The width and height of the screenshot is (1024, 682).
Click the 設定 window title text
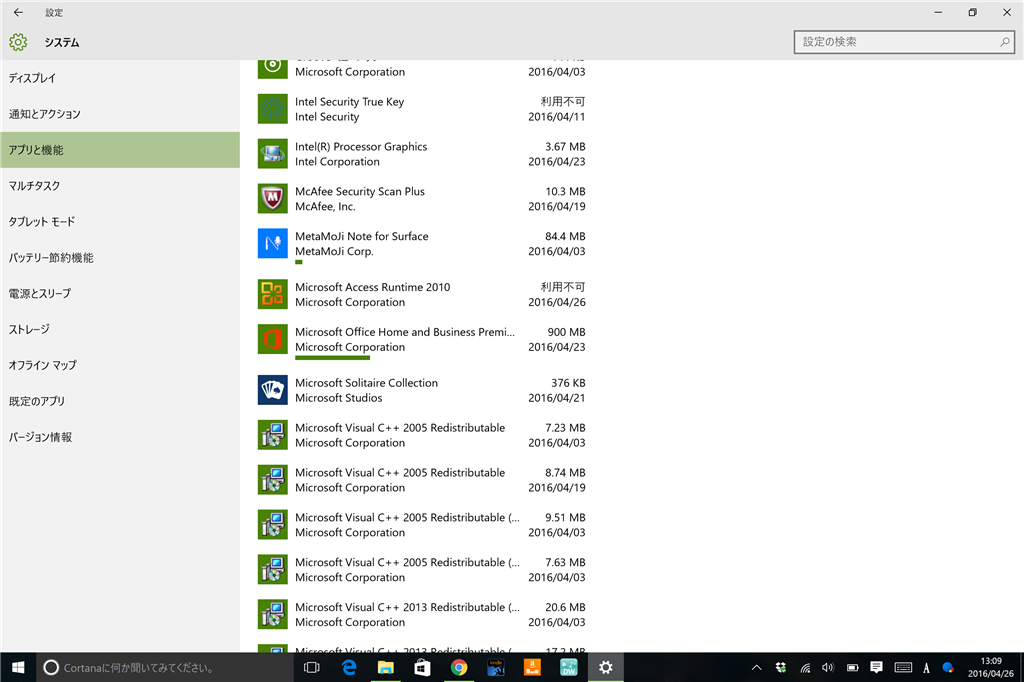[54, 12]
